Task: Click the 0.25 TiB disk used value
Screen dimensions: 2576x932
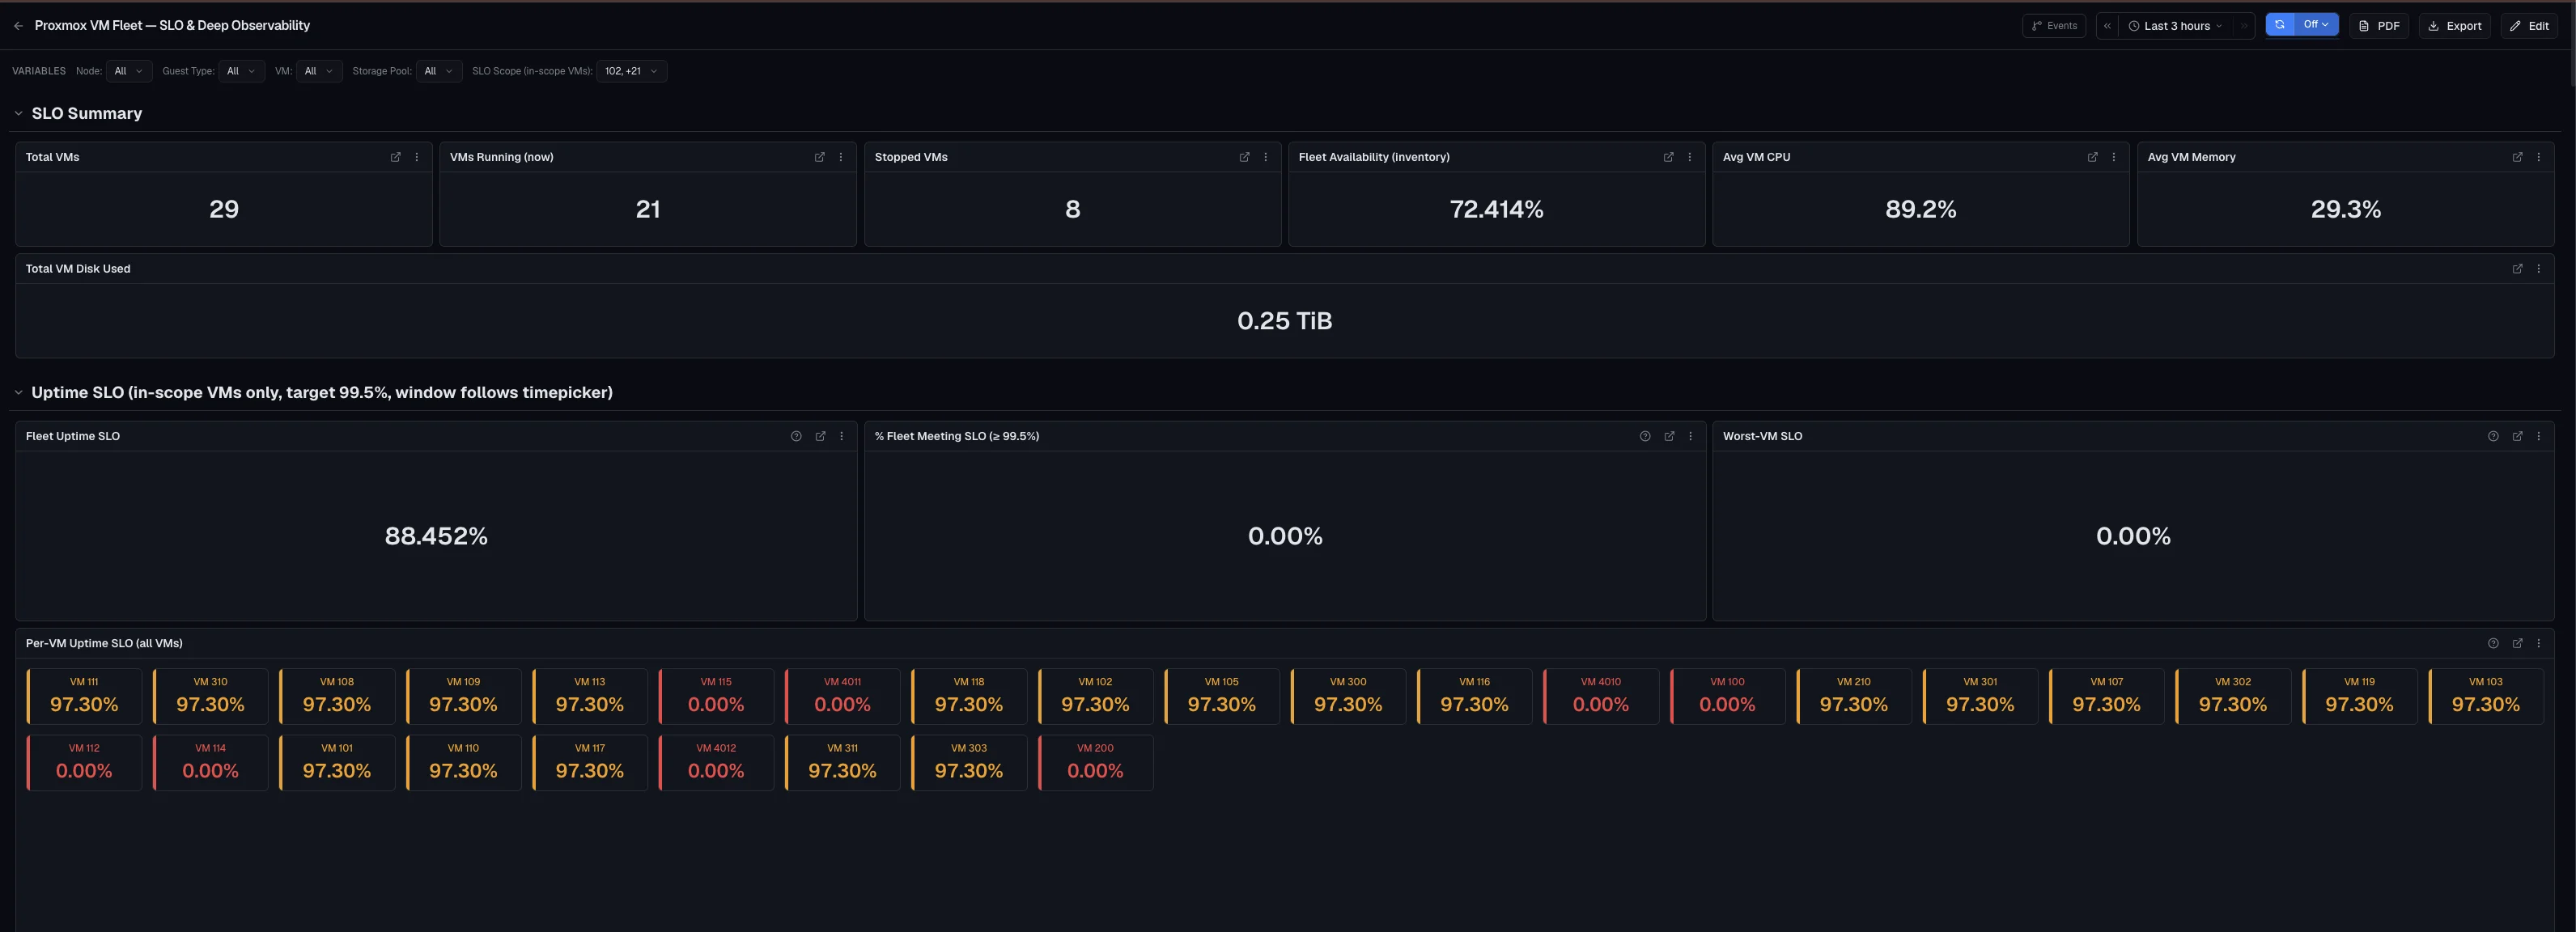Action: (x=1285, y=321)
